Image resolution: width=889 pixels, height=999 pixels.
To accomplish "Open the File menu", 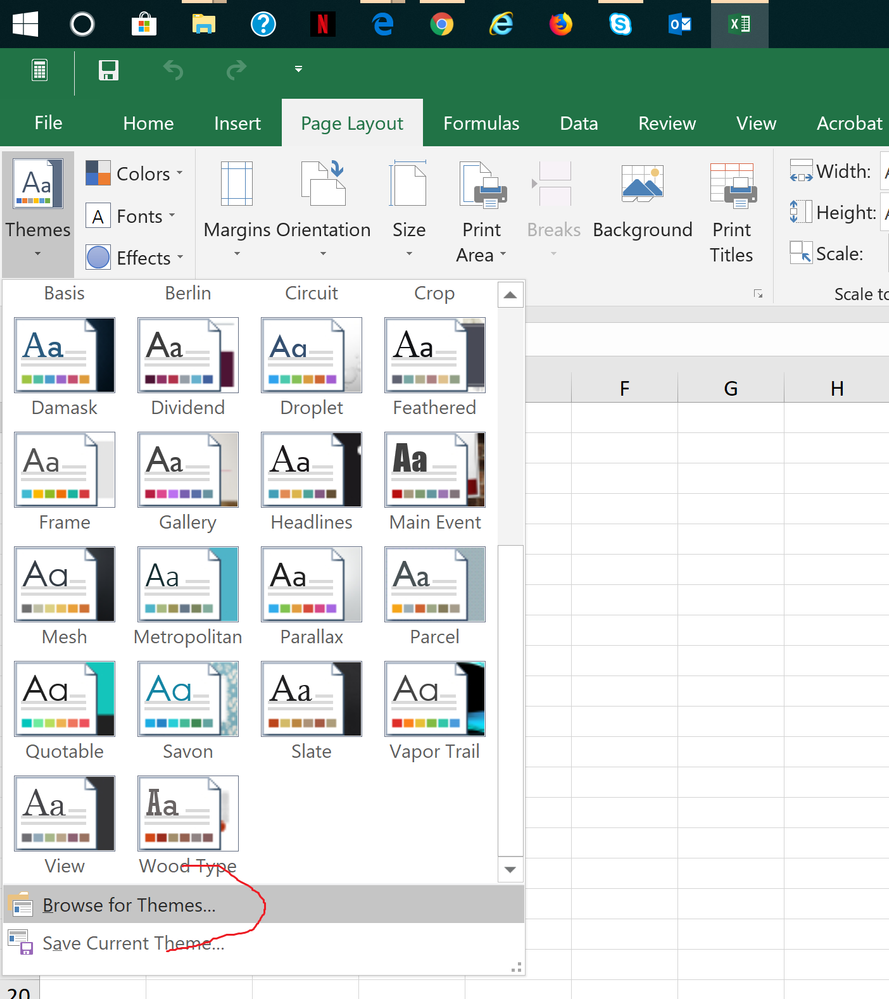I will pyautogui.click(x=47, y=122).
